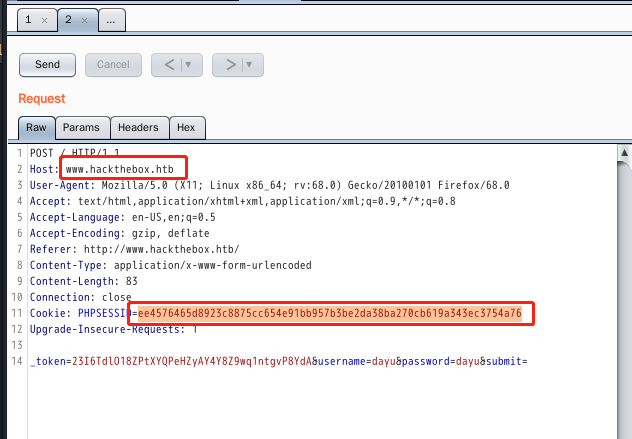Open a new tab with the ... tab
This screenshot has height=439, width=632.
click(112, 20)
